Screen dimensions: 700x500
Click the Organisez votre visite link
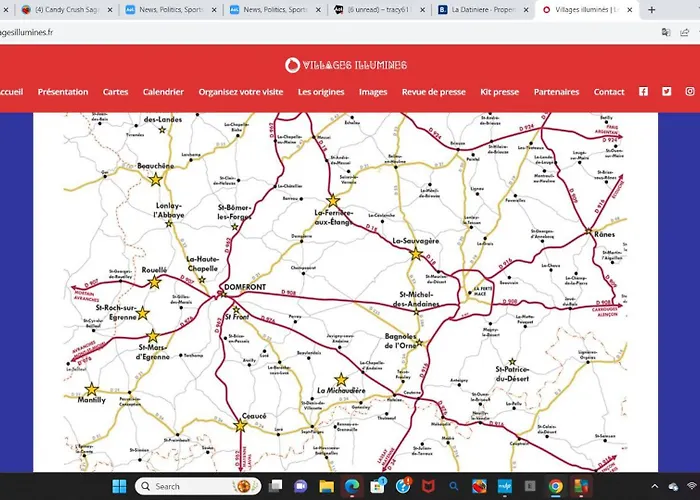tap(241, 92)
